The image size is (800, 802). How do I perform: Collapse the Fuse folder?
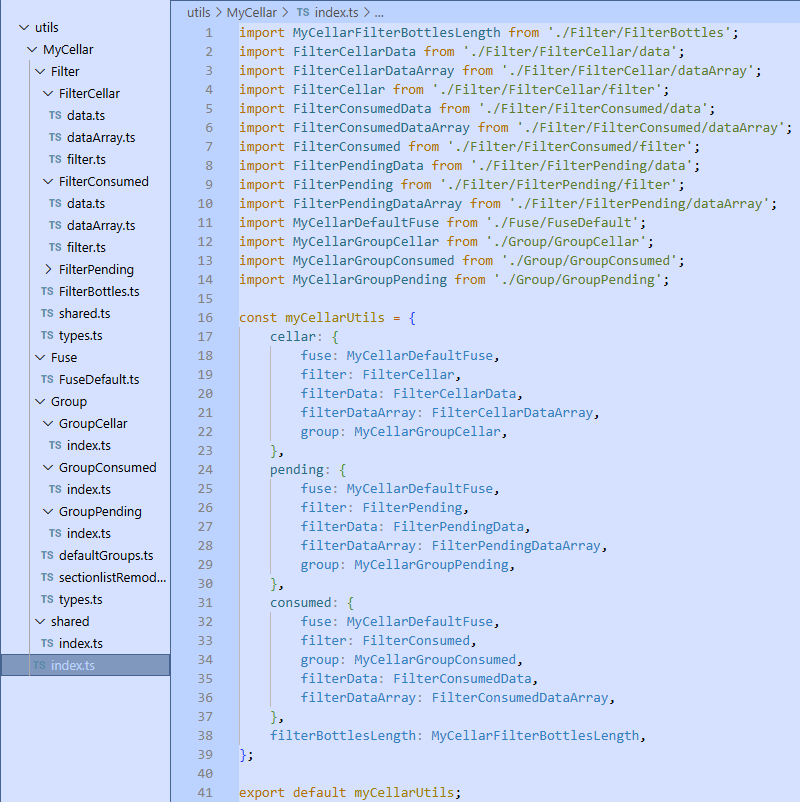pos(41,358)
